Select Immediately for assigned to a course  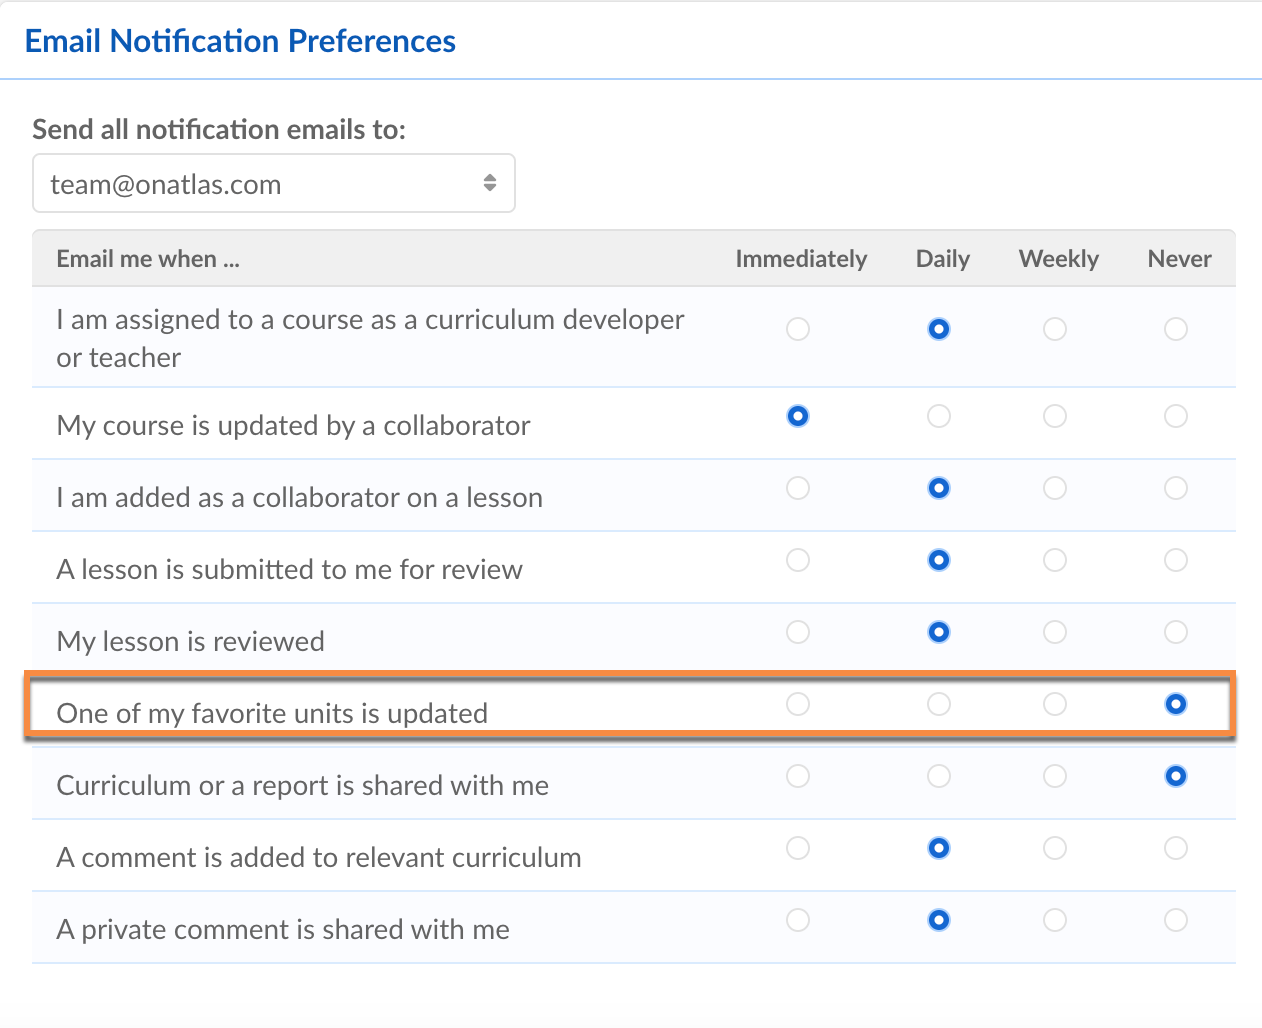pos(797,329)
